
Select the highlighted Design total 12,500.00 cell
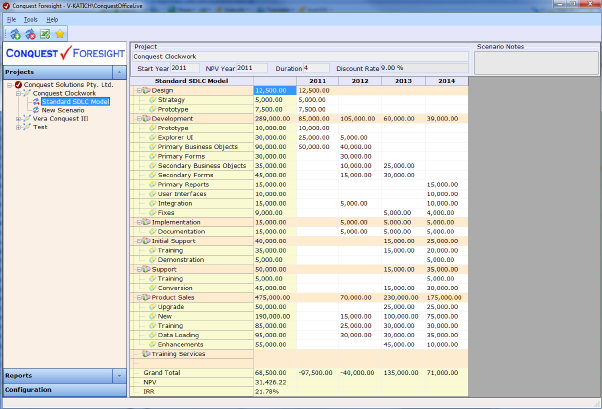pos(275,90)
